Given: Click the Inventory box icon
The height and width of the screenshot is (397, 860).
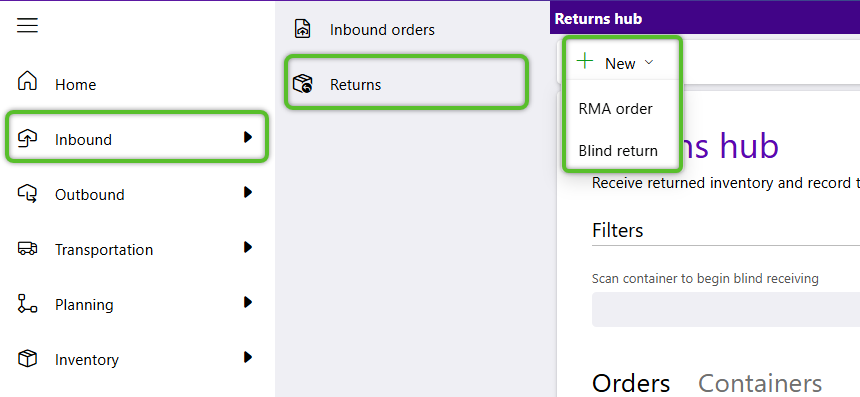Looking at the screenshot, I should pos(27,359).
